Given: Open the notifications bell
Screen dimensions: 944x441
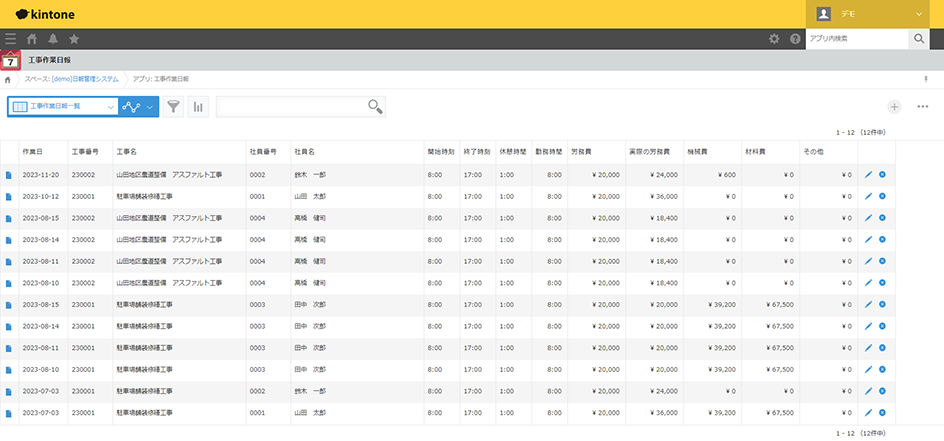Looking at the screenshot, I should click(53, 39).
